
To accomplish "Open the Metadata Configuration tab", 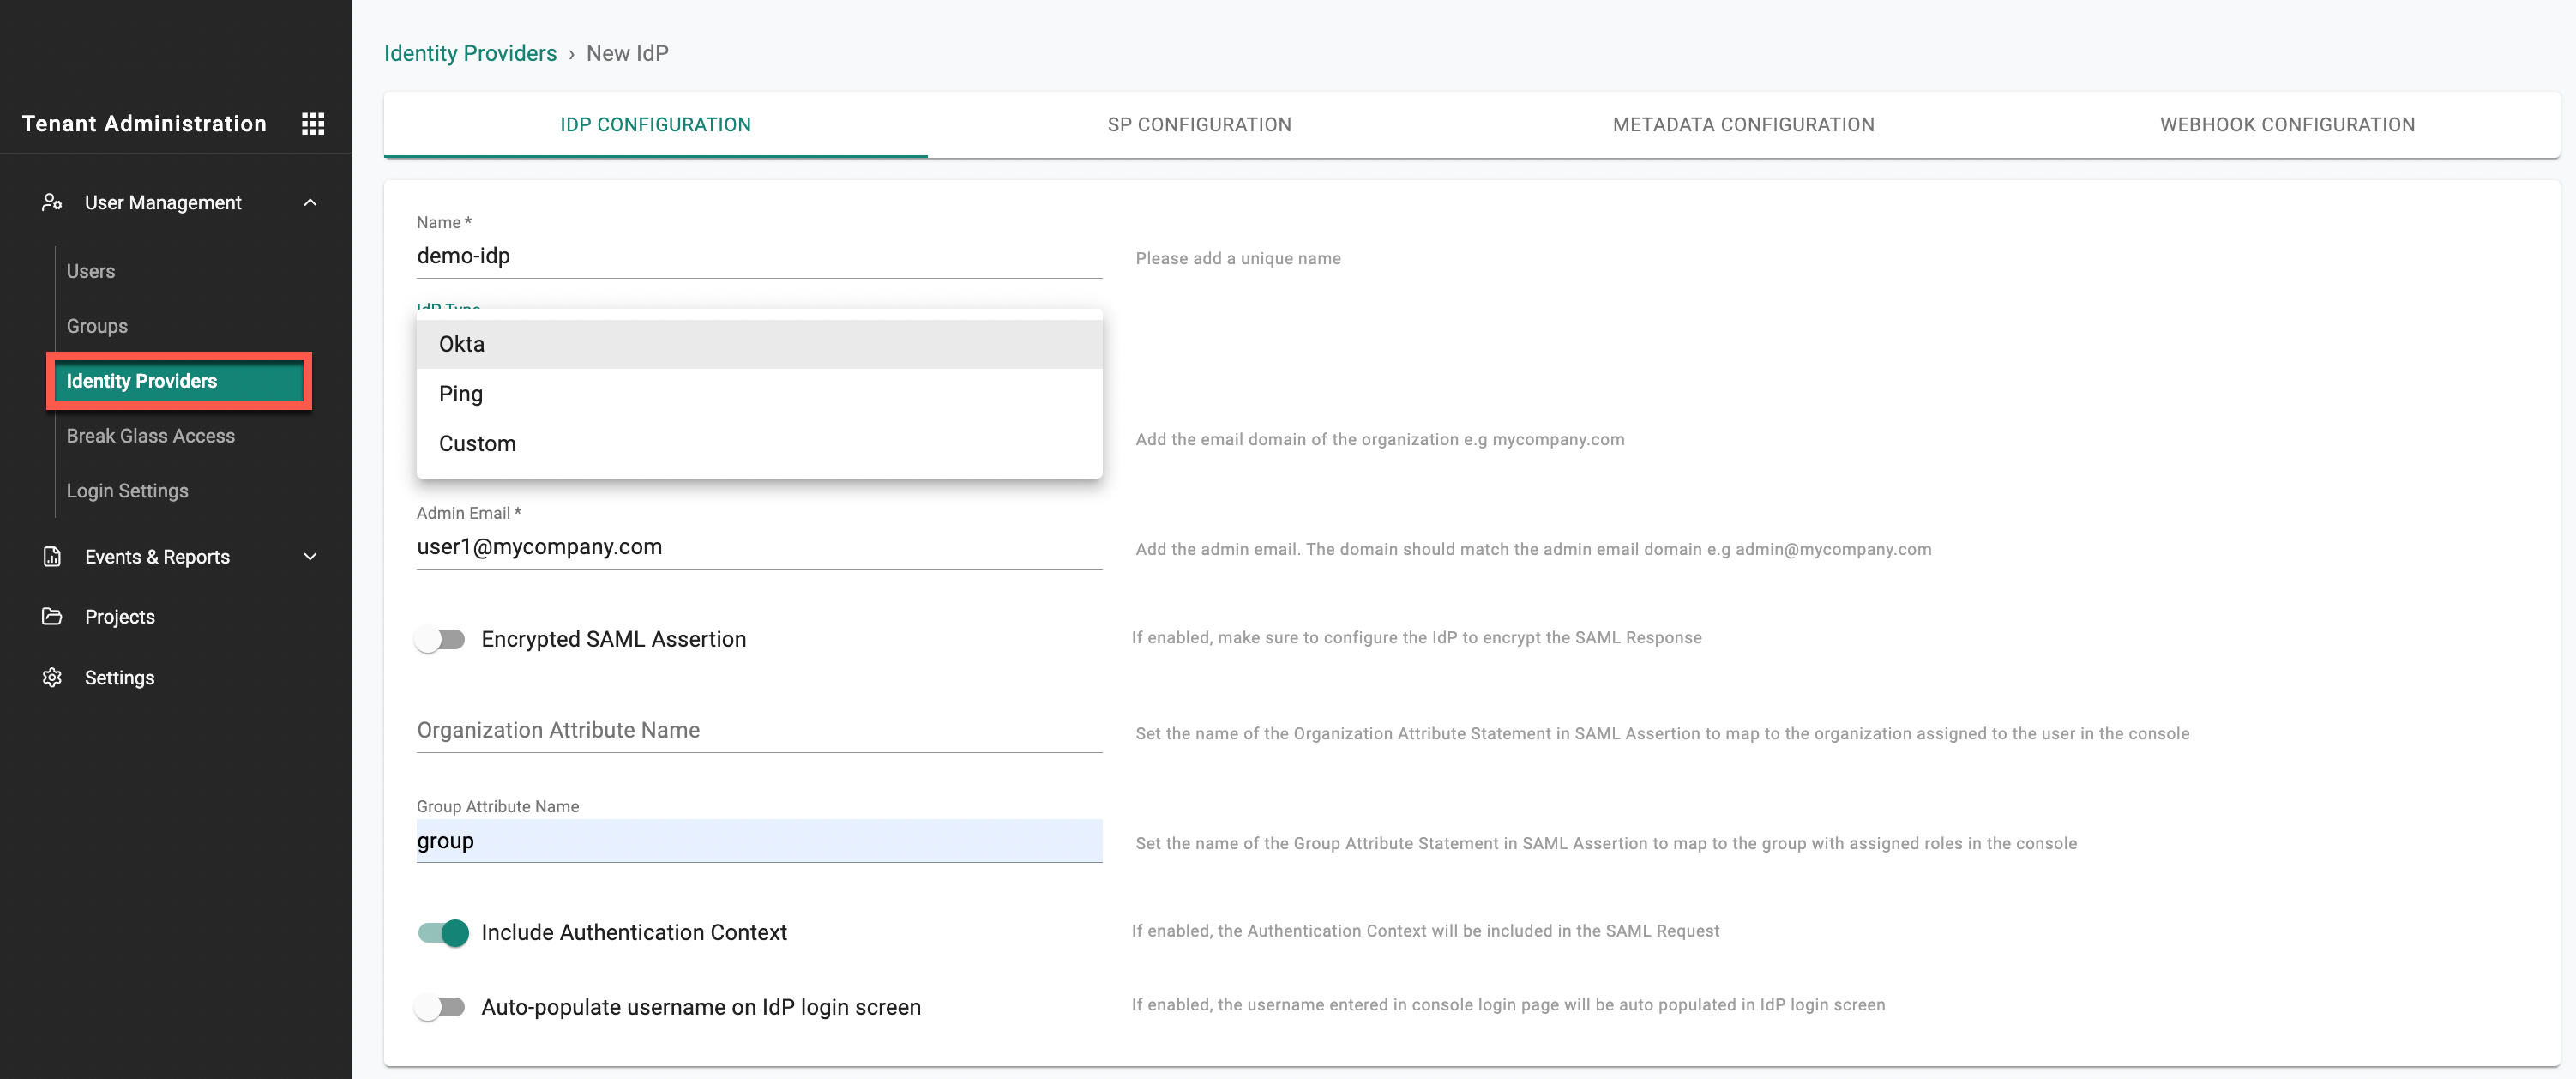I will pyautogui.click(x=1743, y=125).
